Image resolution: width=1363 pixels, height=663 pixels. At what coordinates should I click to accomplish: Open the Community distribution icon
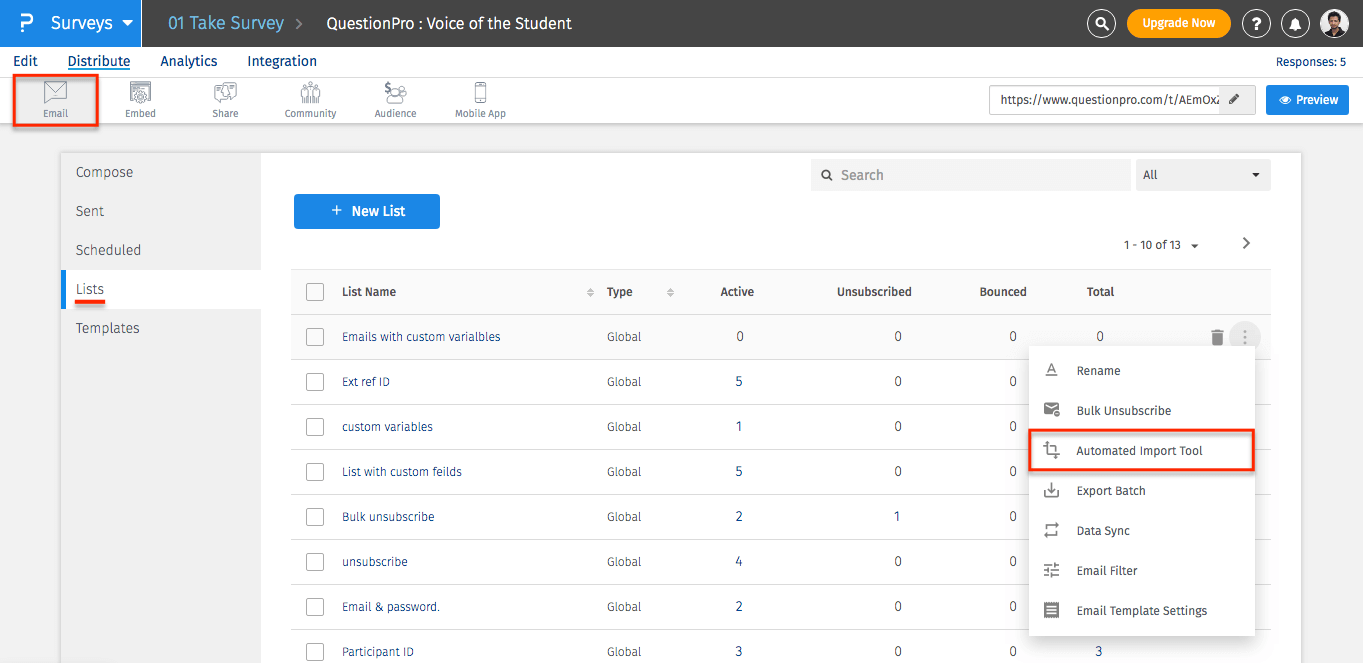310,99
